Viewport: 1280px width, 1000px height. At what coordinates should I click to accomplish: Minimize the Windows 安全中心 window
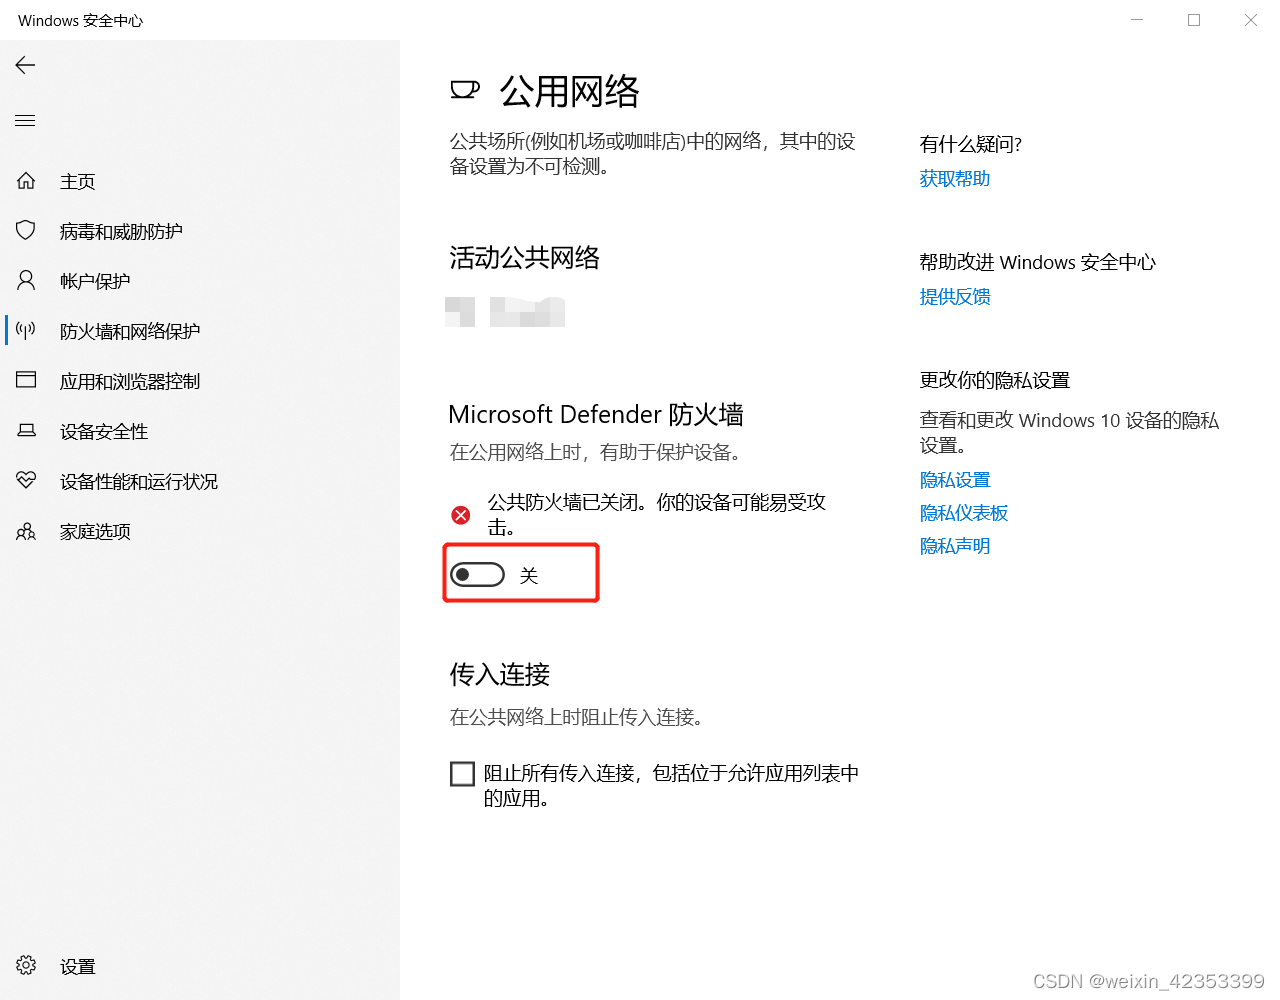pos(1137,20)
